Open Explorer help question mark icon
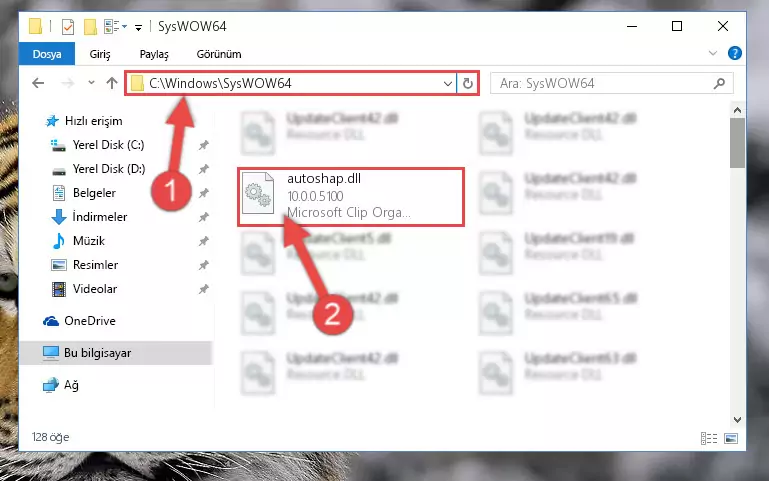The width and height of the screenshot is (769, 481). 735,53
